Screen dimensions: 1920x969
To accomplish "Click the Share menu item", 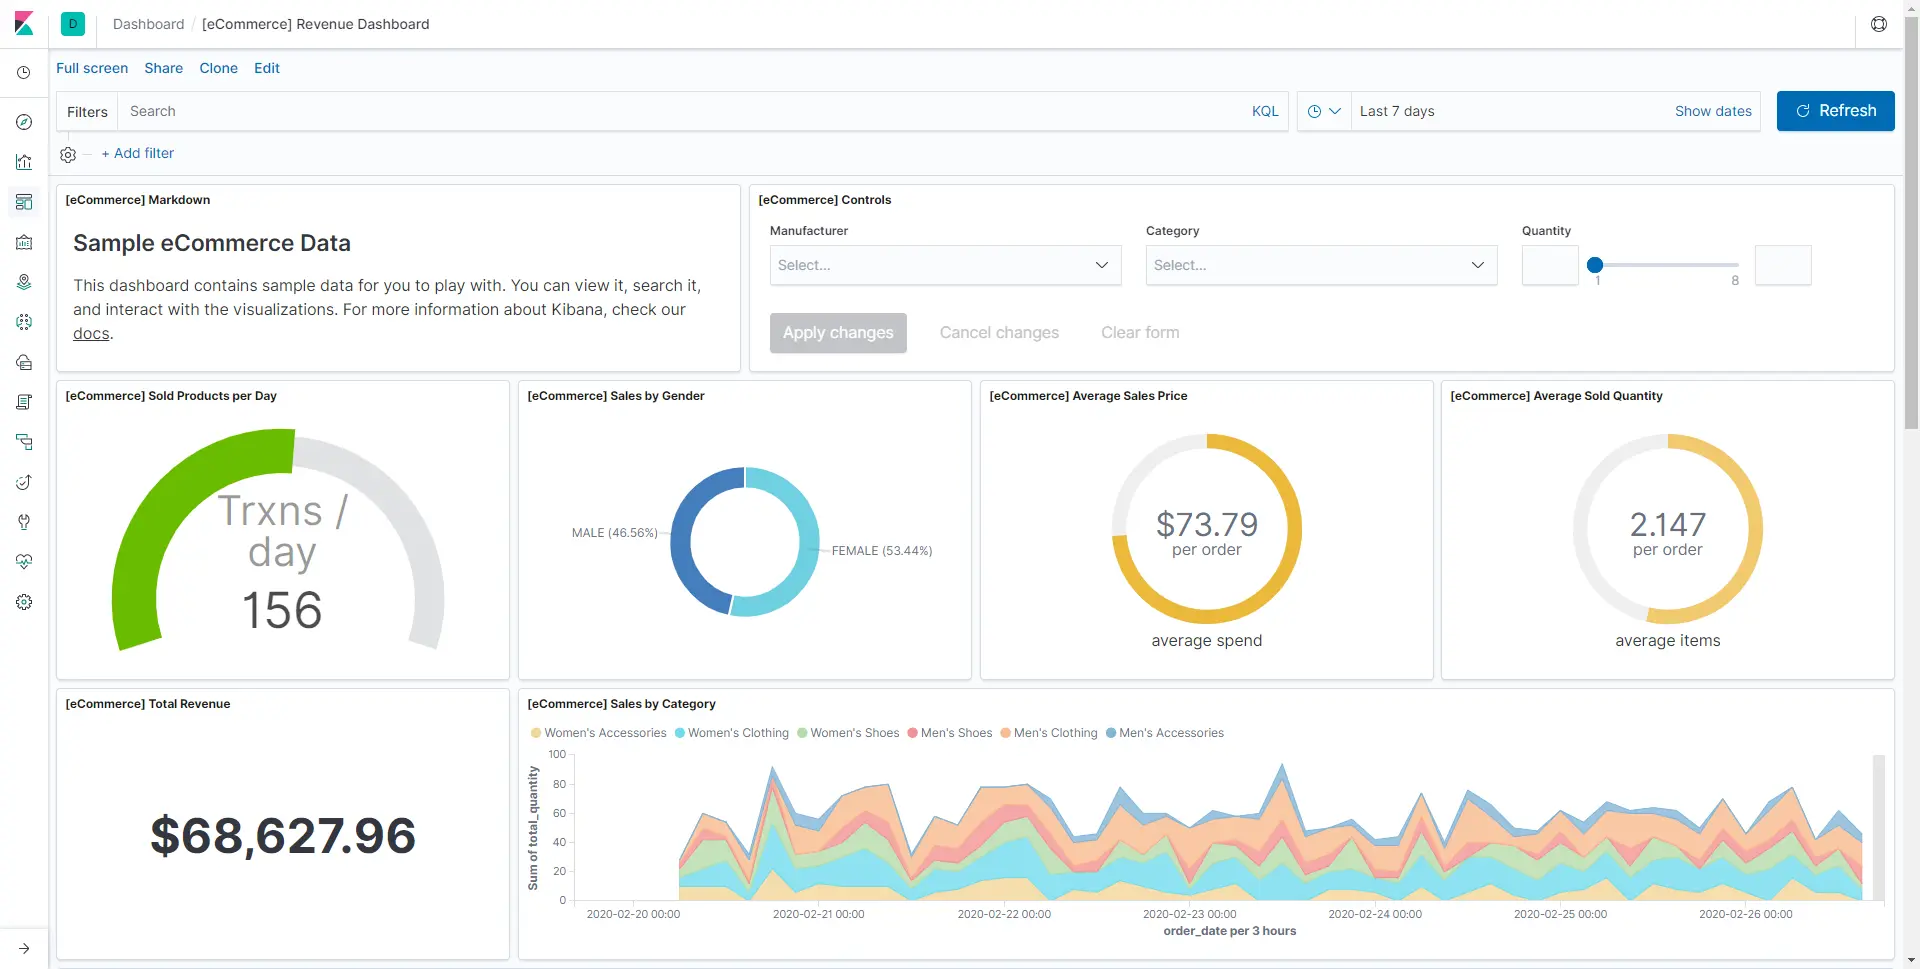I will tap(163, 68).
